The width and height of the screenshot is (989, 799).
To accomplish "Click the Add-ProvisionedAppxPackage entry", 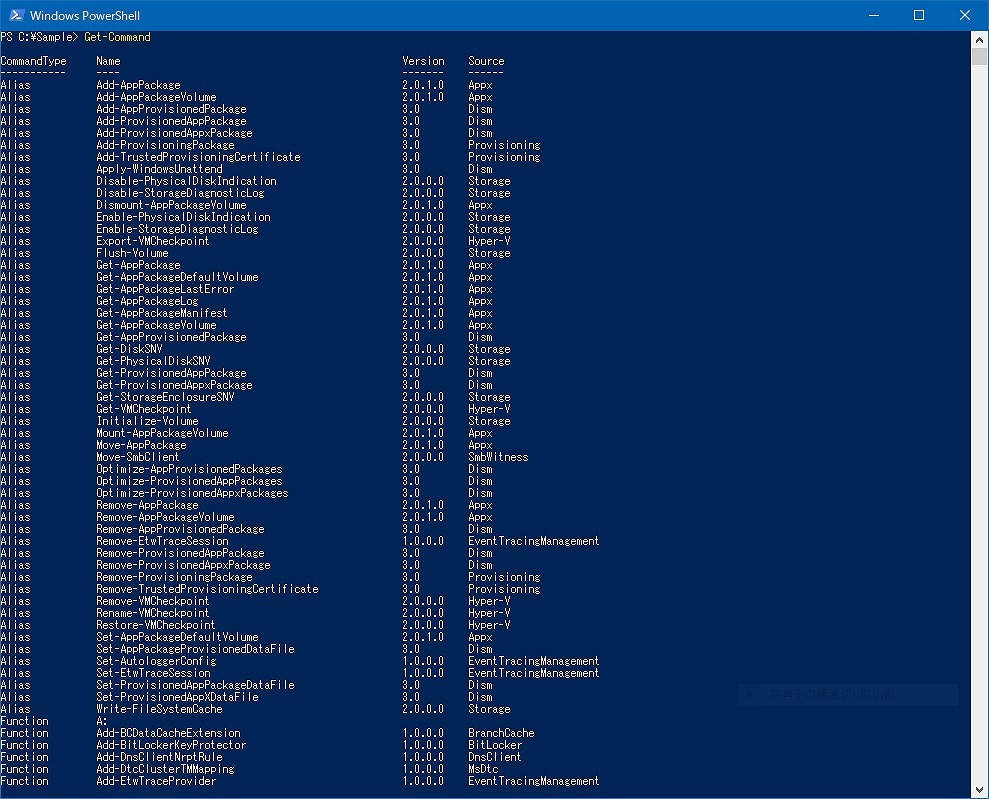I will tap(174, 133).
